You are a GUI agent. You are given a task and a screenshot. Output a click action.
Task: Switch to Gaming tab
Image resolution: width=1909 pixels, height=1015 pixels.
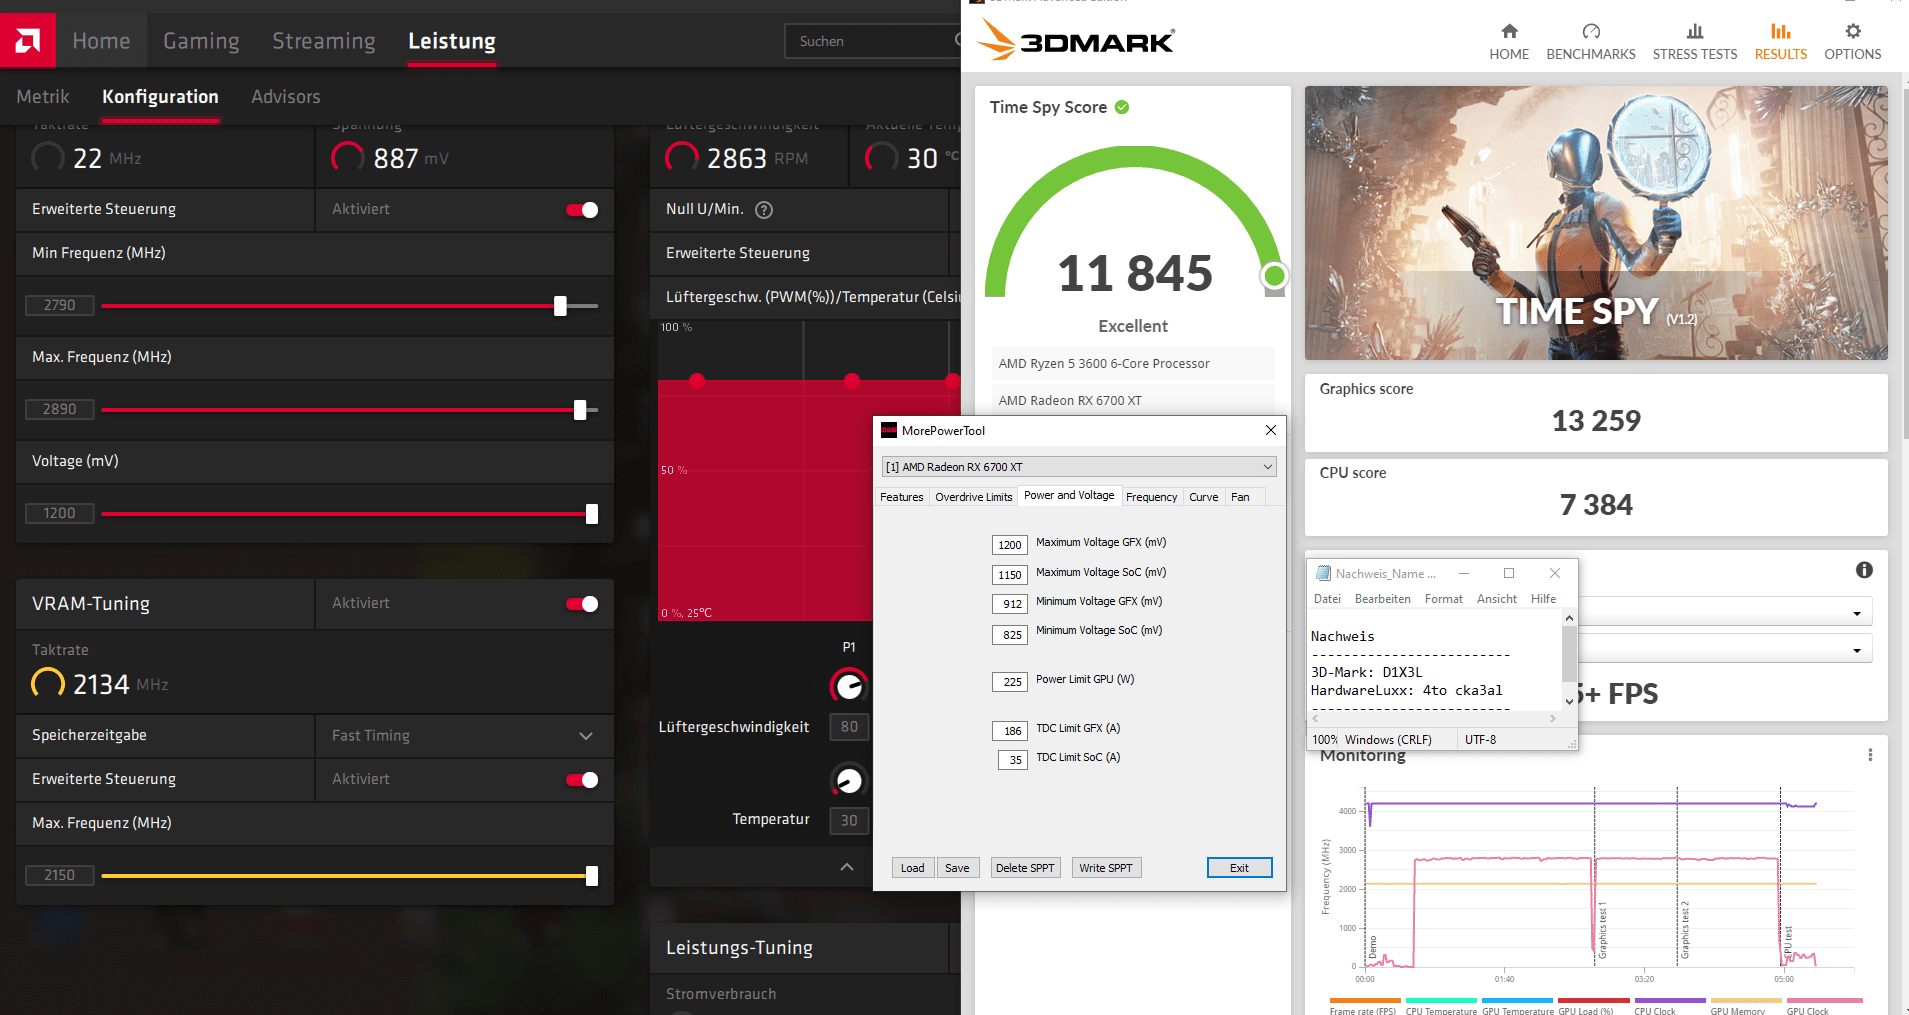tap(201, 41)
